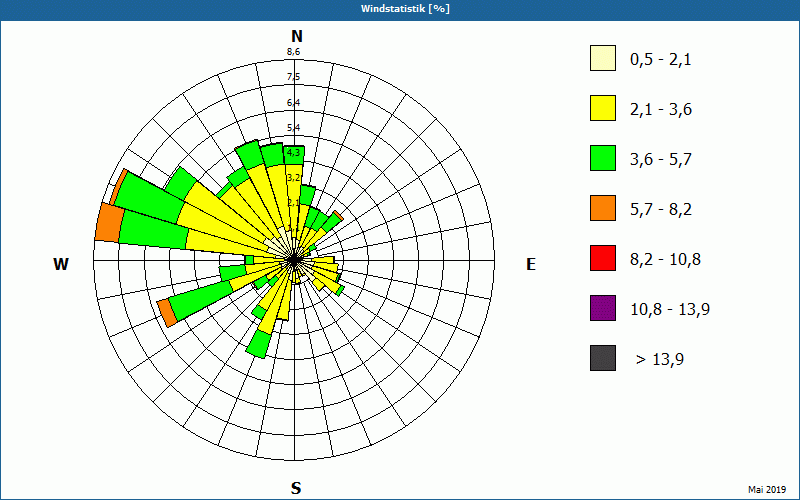
Task: Click the yellow 2,1 - 3,6 legend swatch
Action: (603, 108)
